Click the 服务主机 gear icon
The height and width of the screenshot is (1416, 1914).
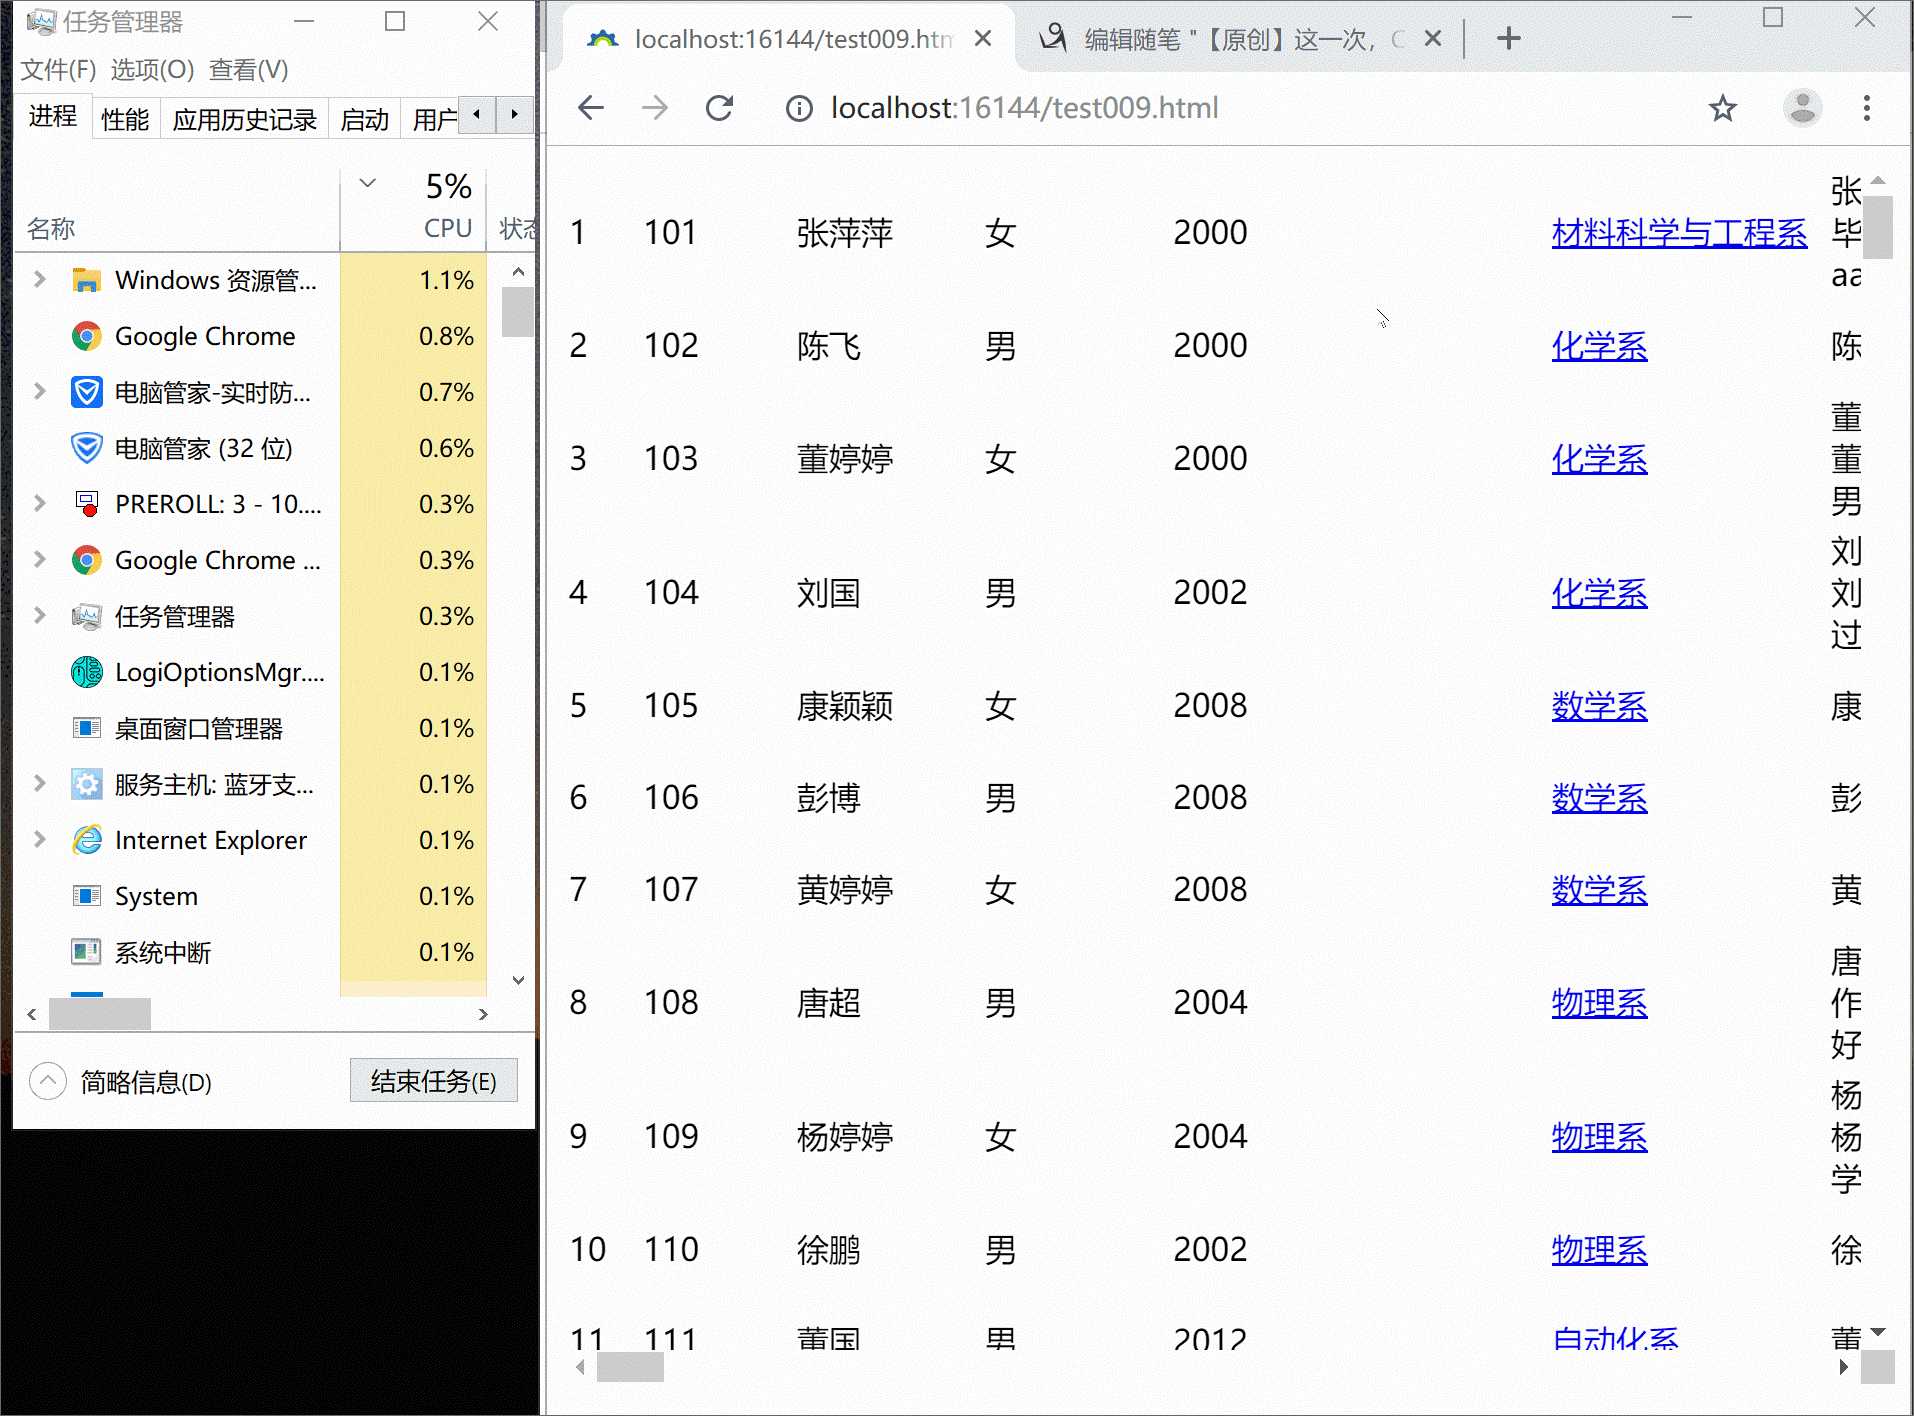87,785
